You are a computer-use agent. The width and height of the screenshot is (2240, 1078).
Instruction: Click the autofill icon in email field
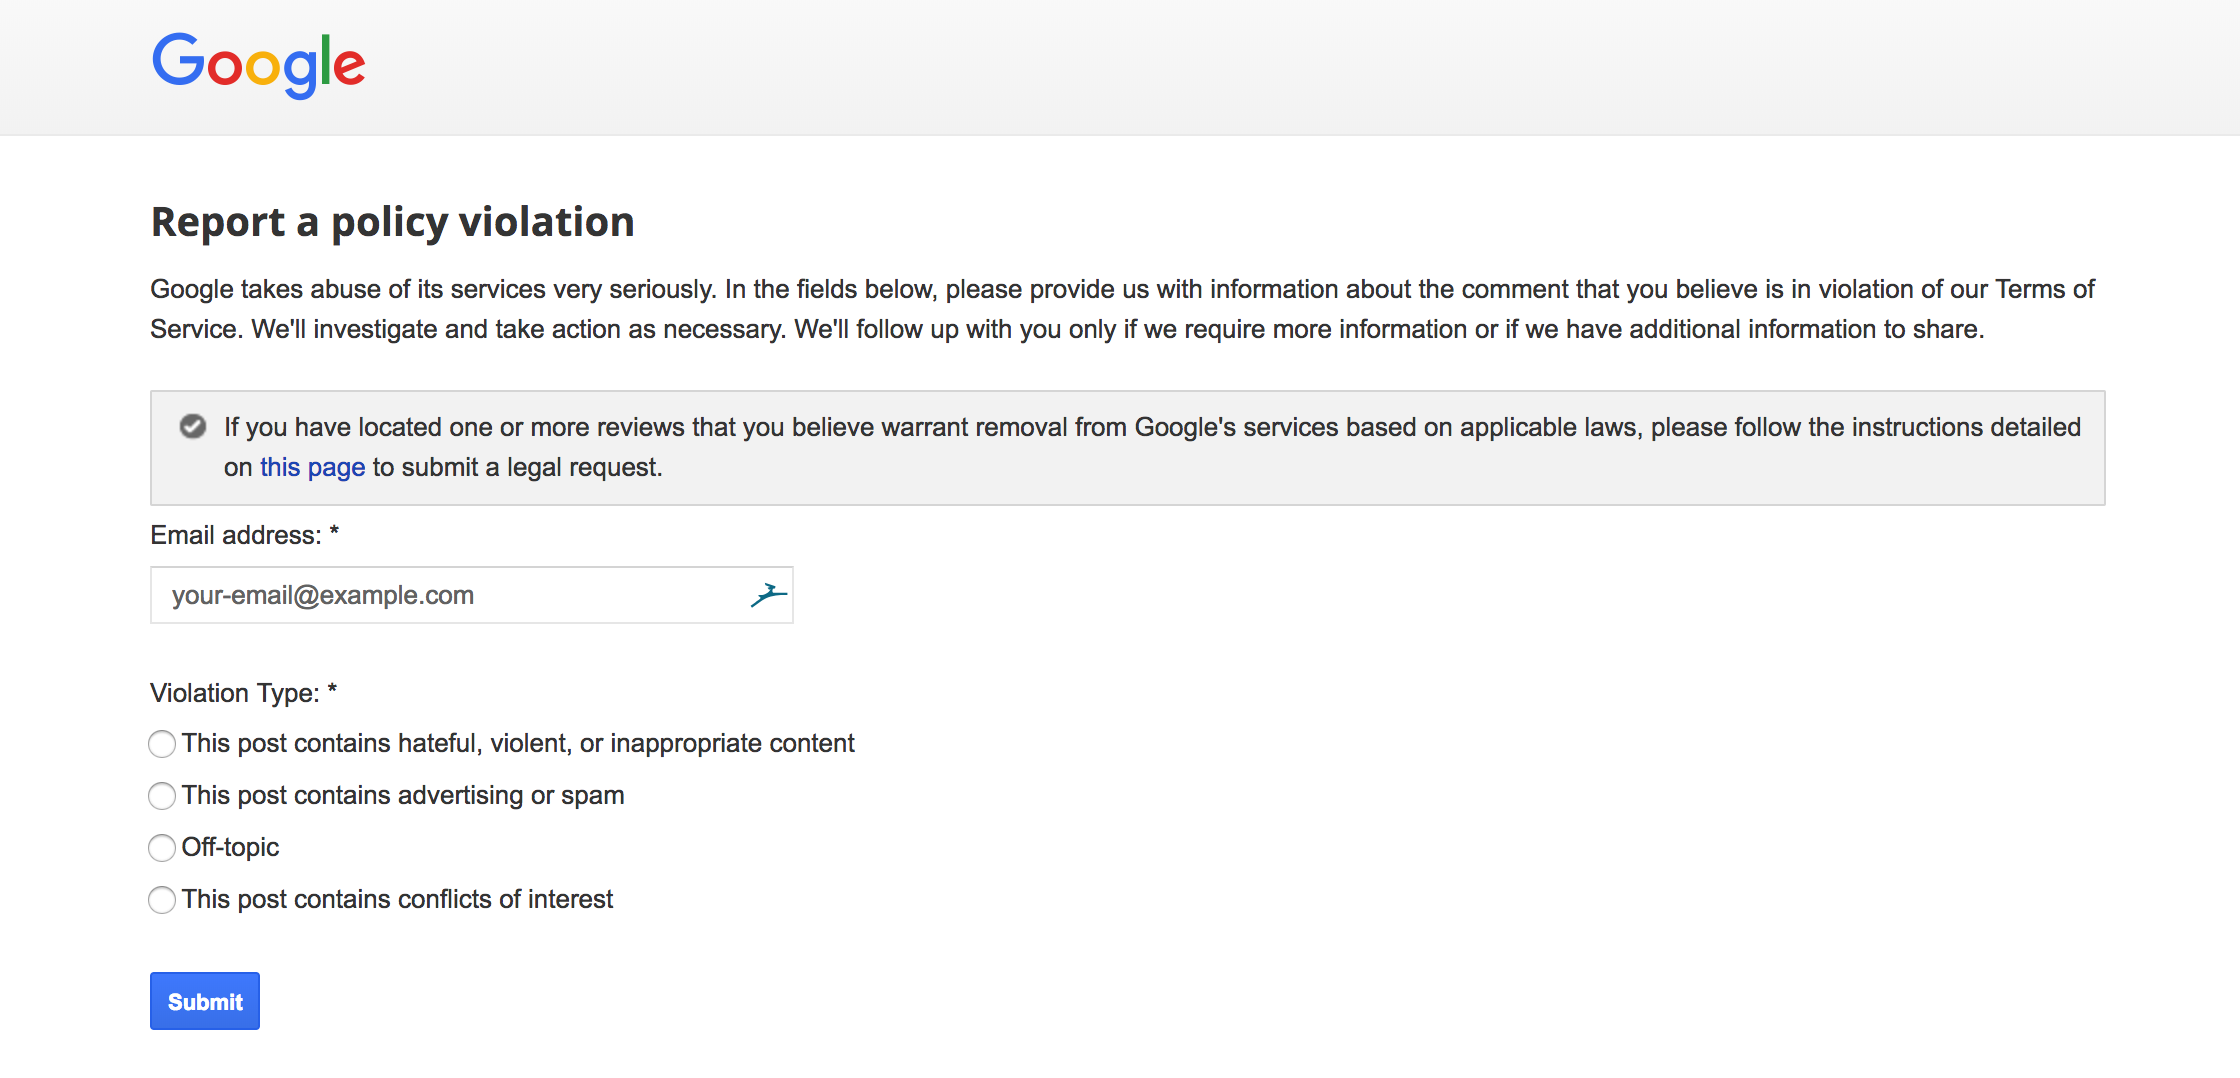[x=768, y=595]
